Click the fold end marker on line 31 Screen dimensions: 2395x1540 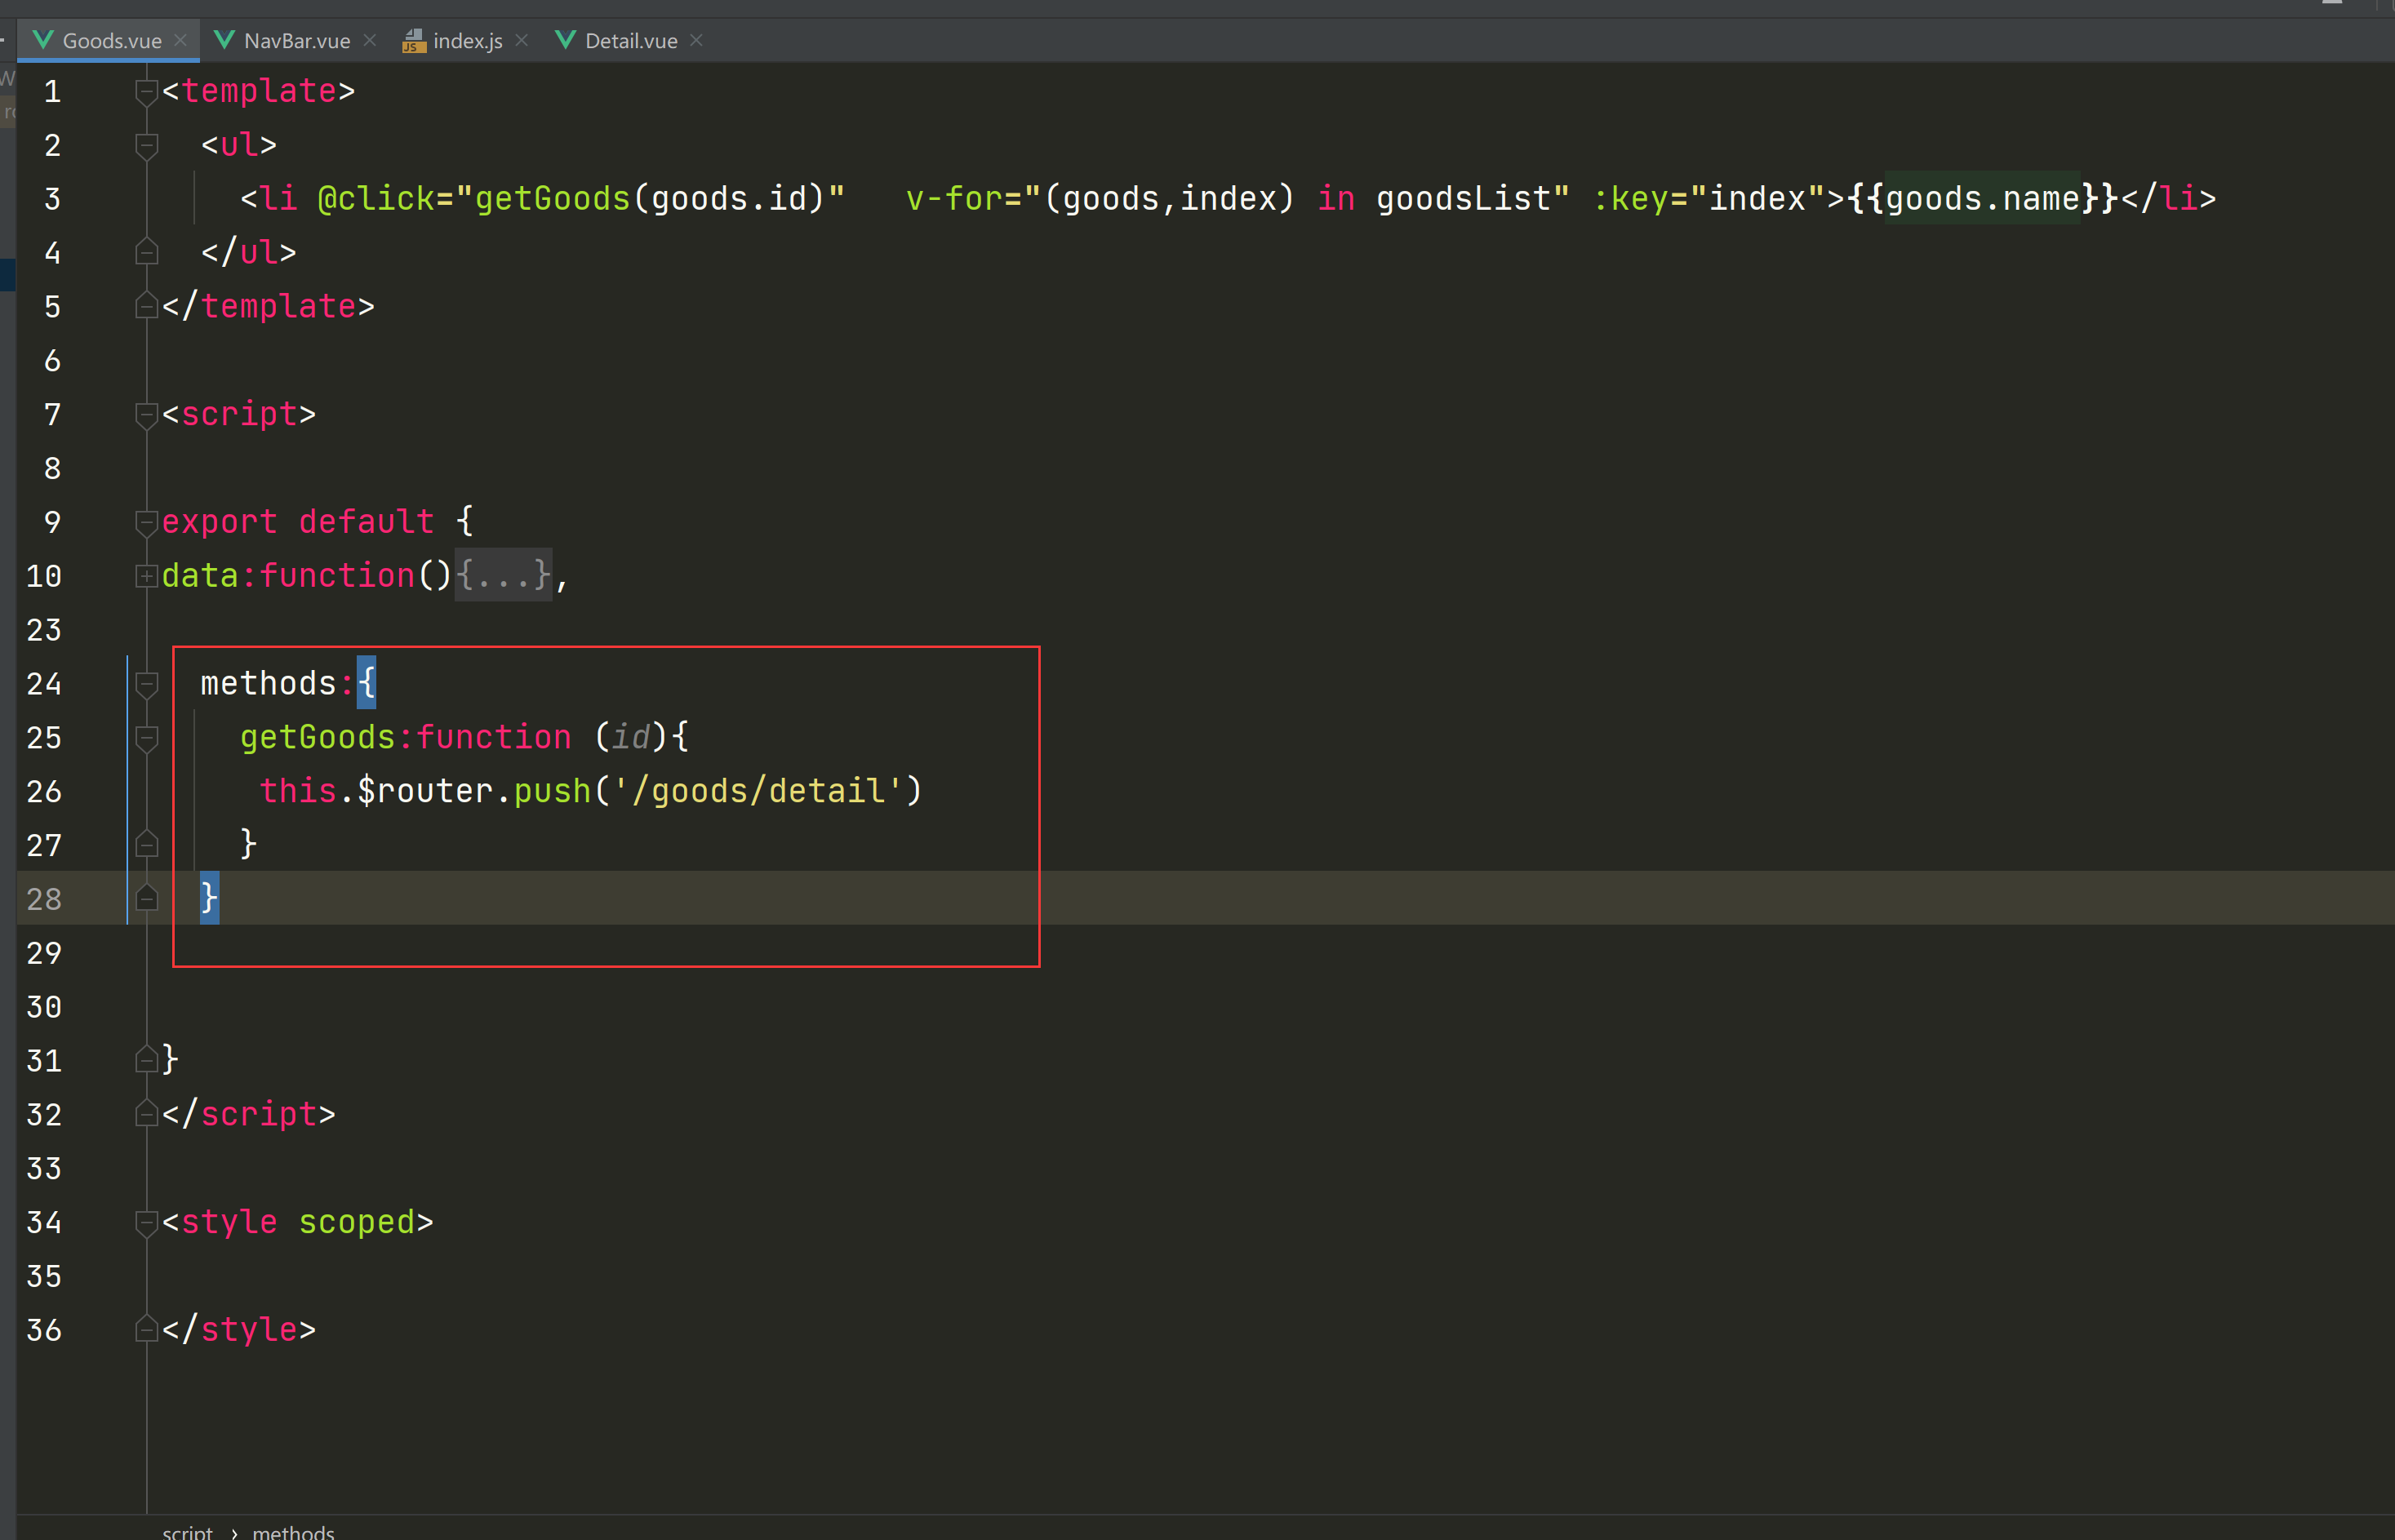coord(147,1060)
